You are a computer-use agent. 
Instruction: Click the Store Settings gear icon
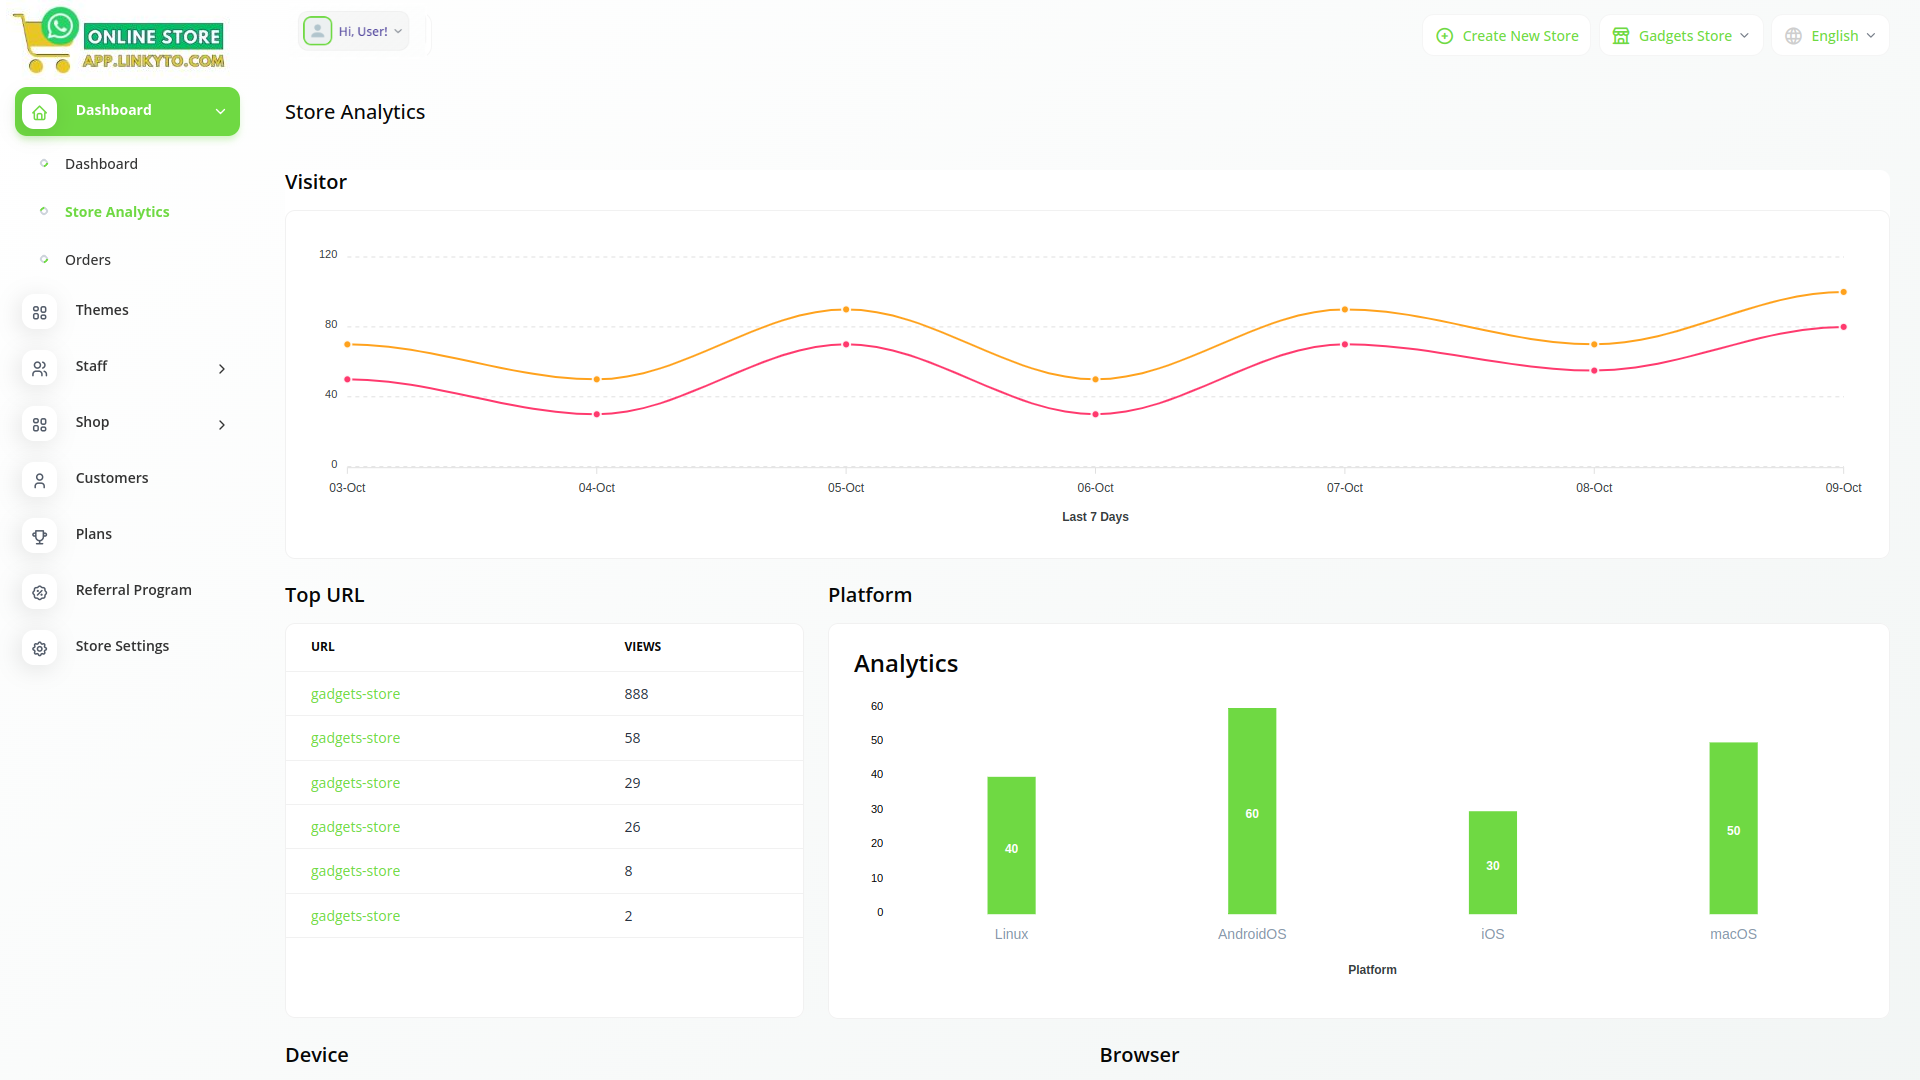[x=39, y=649]
